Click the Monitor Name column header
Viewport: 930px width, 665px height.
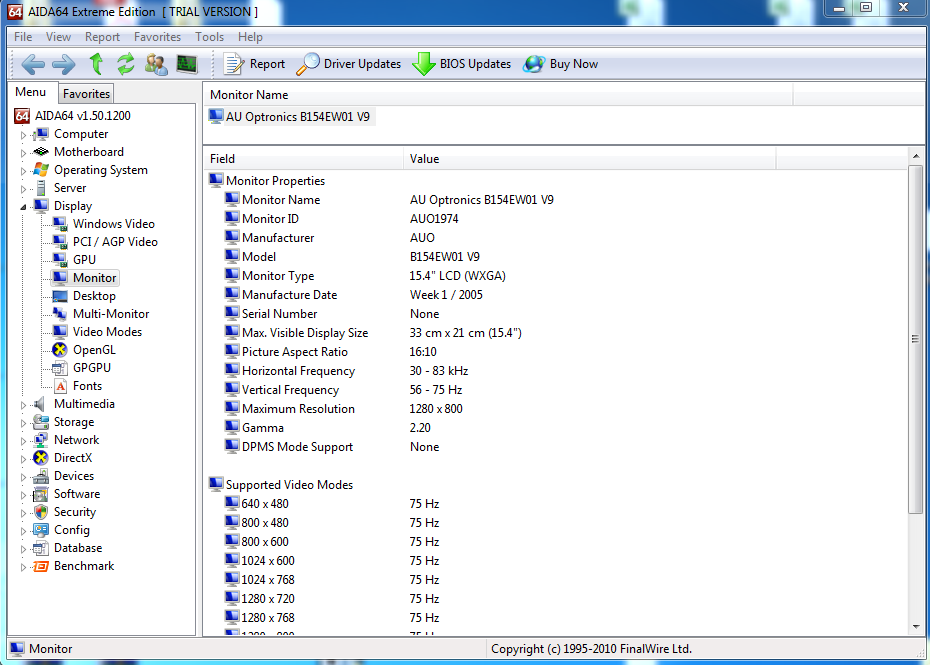click(498, 95)
